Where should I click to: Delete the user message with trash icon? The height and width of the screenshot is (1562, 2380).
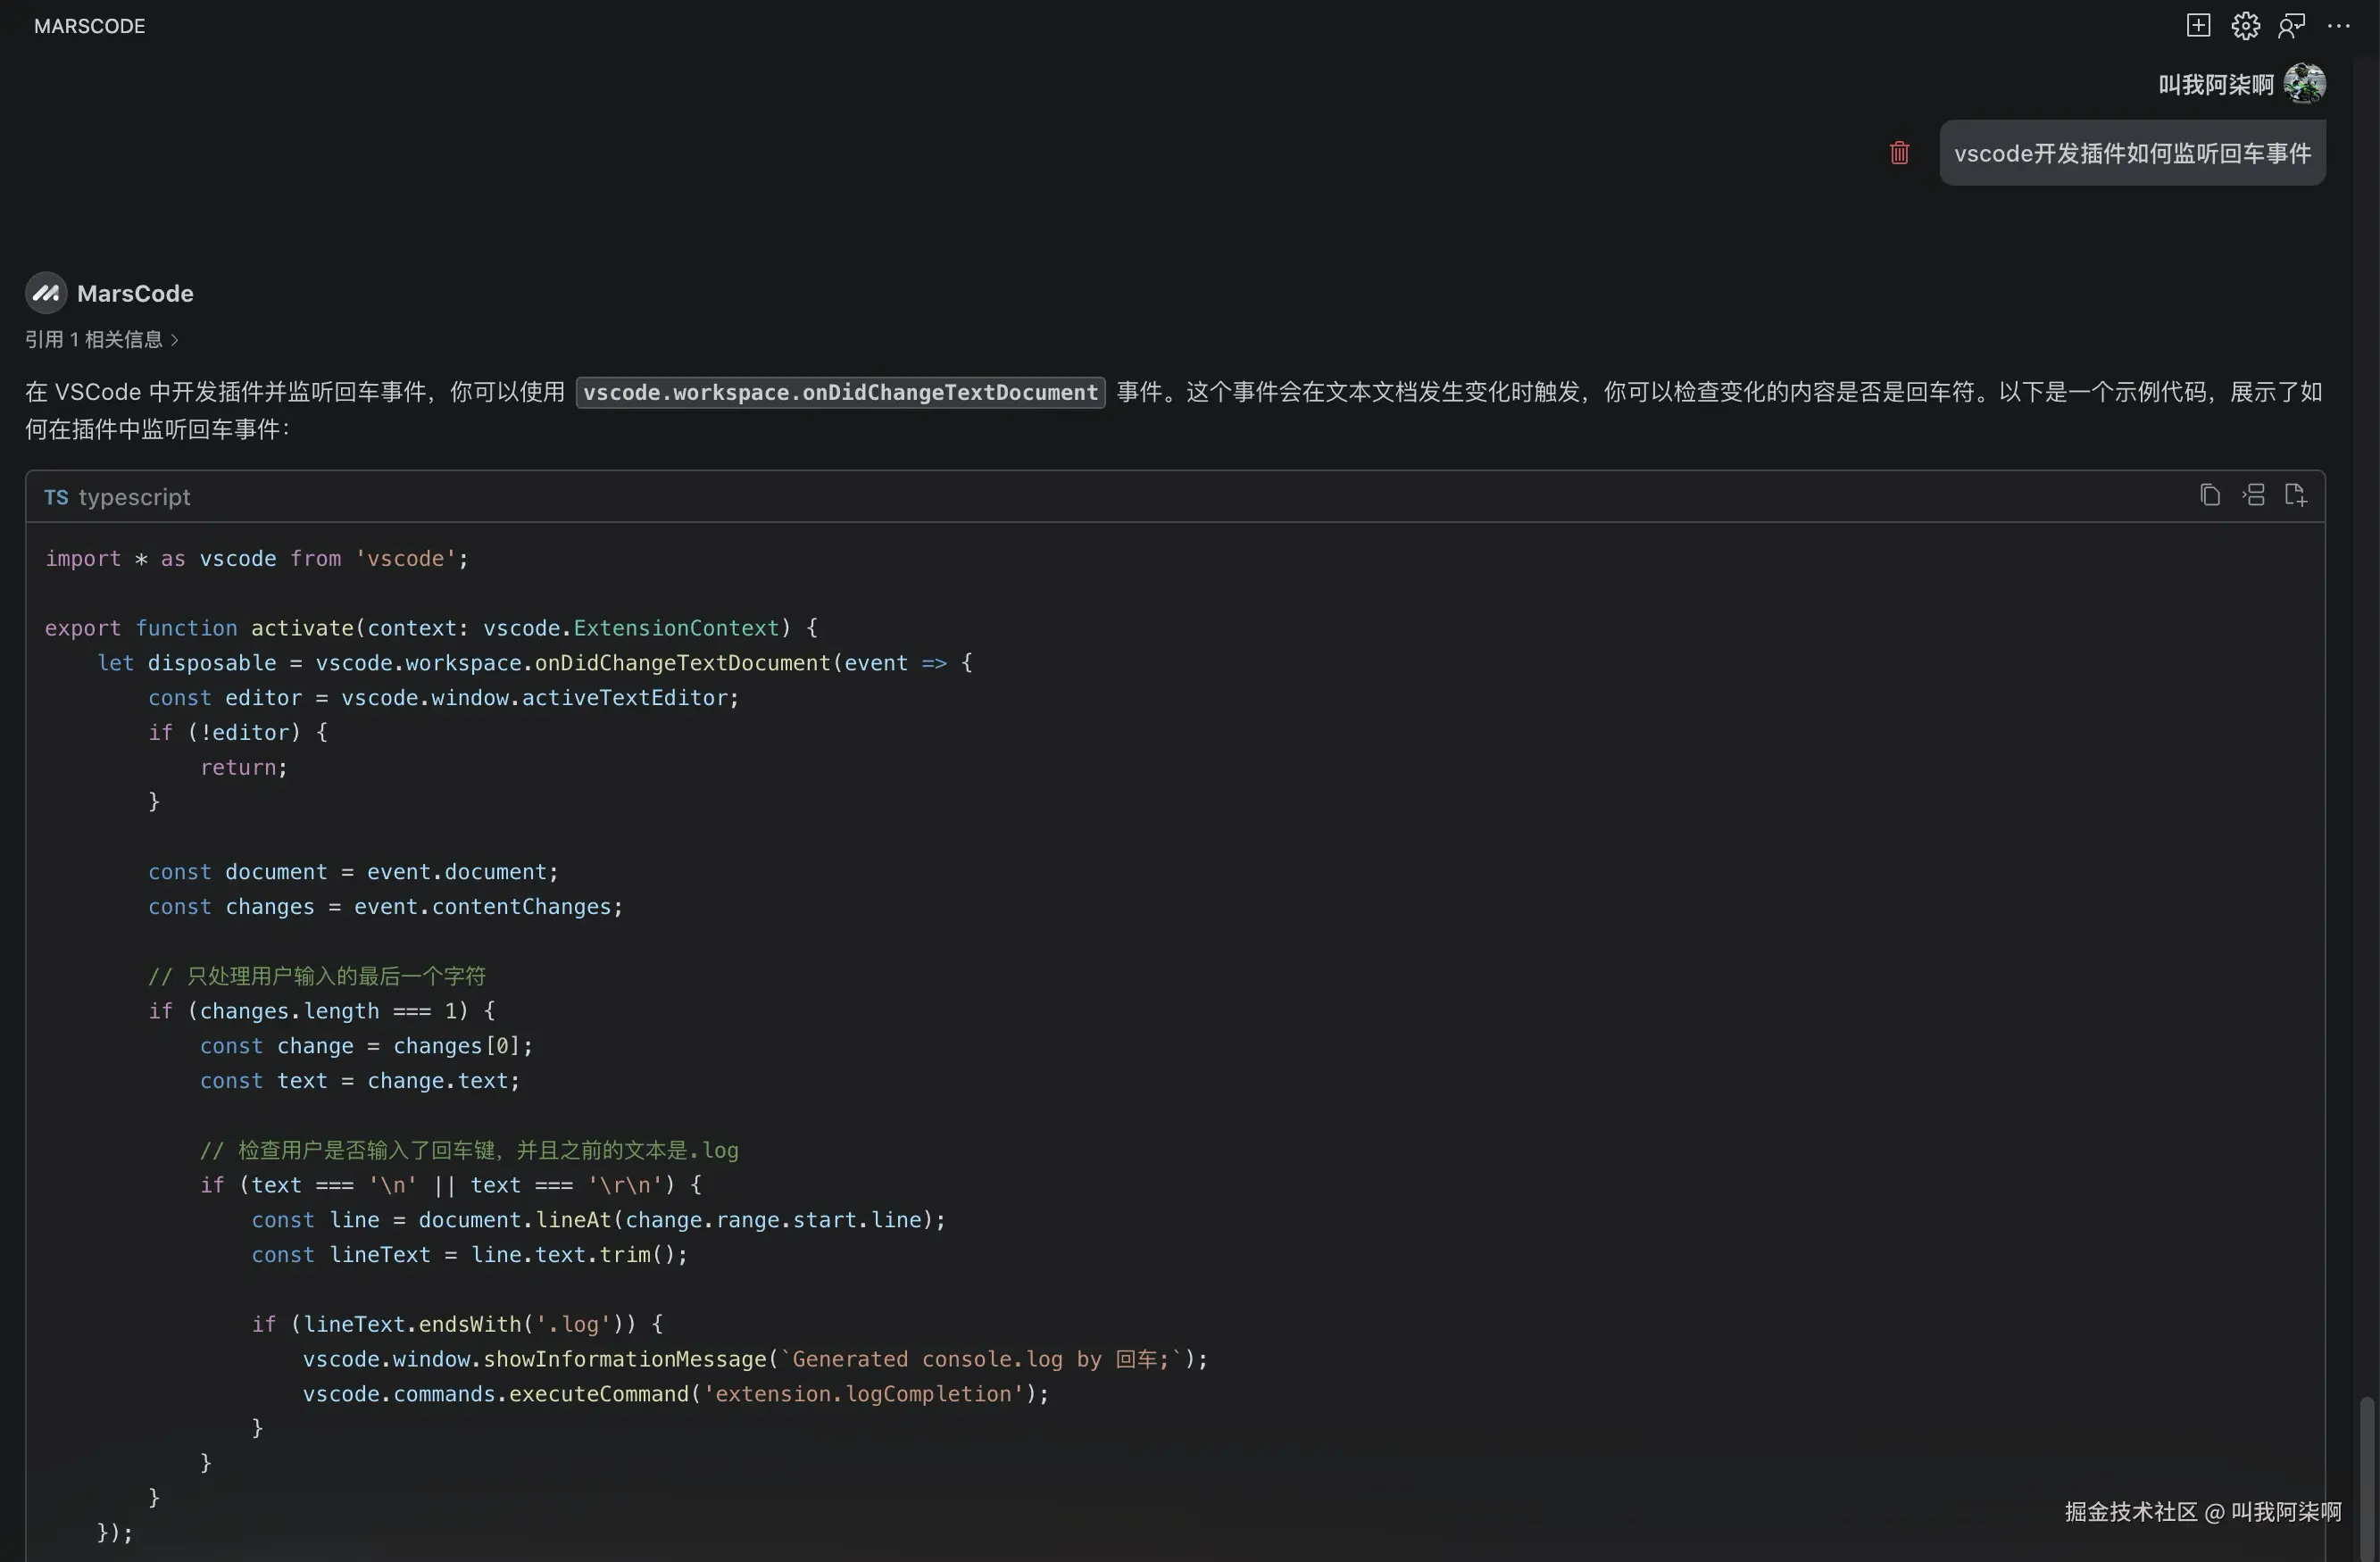(x=1899, y=153)
